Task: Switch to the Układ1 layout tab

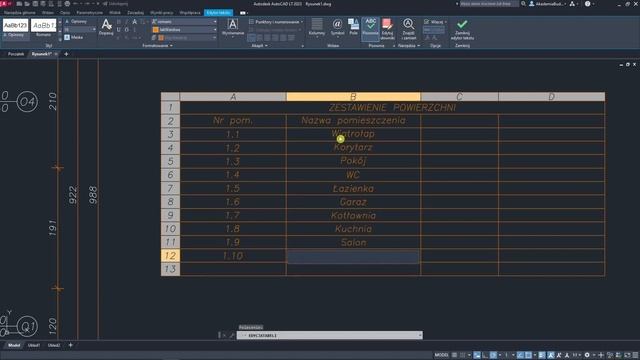Action: pyautogui.click(x=33, y=345)
